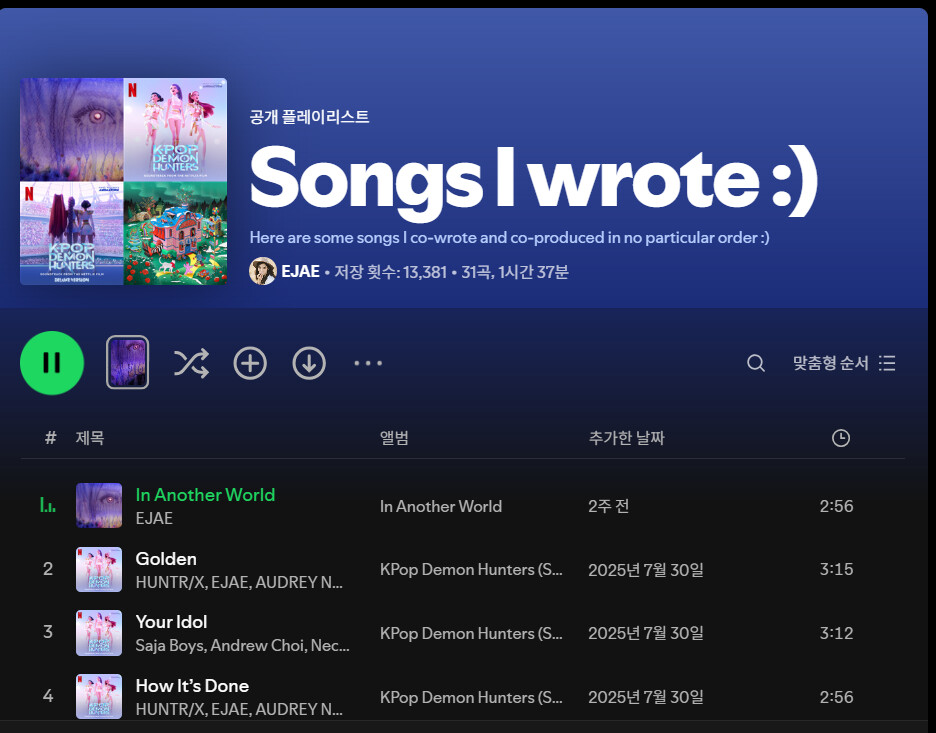
Task: Add playlist to library with plus icon
Action: tap(250, 363)
